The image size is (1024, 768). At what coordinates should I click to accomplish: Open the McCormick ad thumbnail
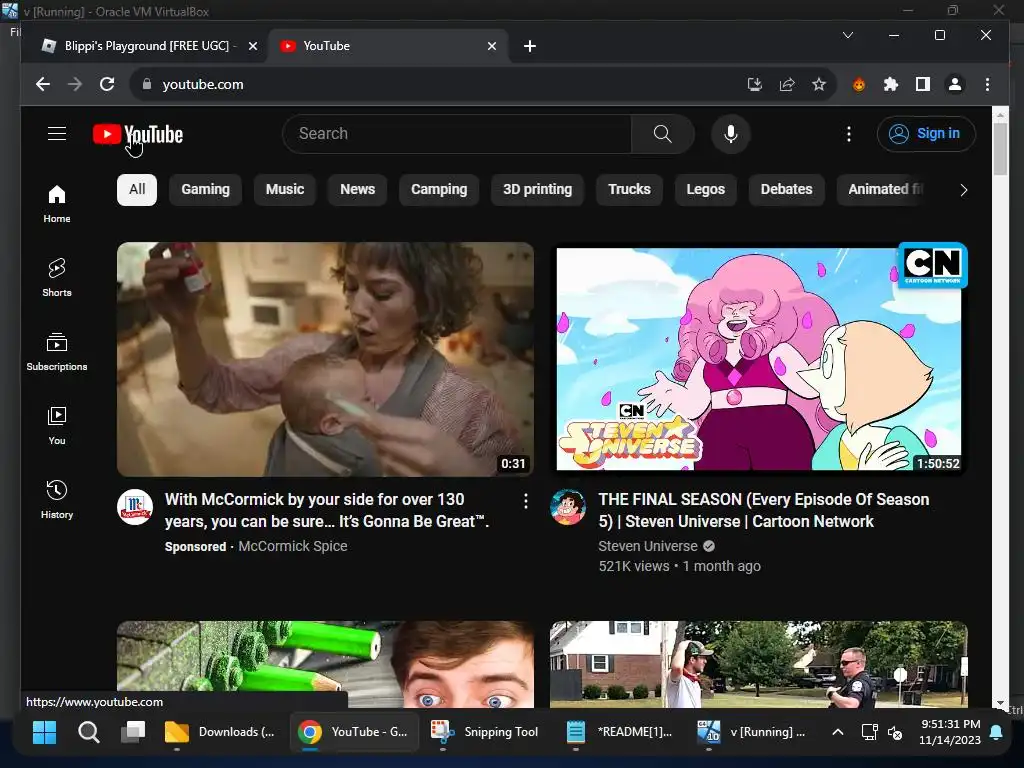[x=325, y=359]
